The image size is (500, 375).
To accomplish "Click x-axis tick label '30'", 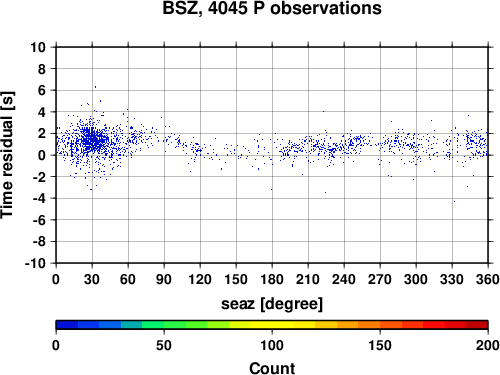I will coord(92,279).
